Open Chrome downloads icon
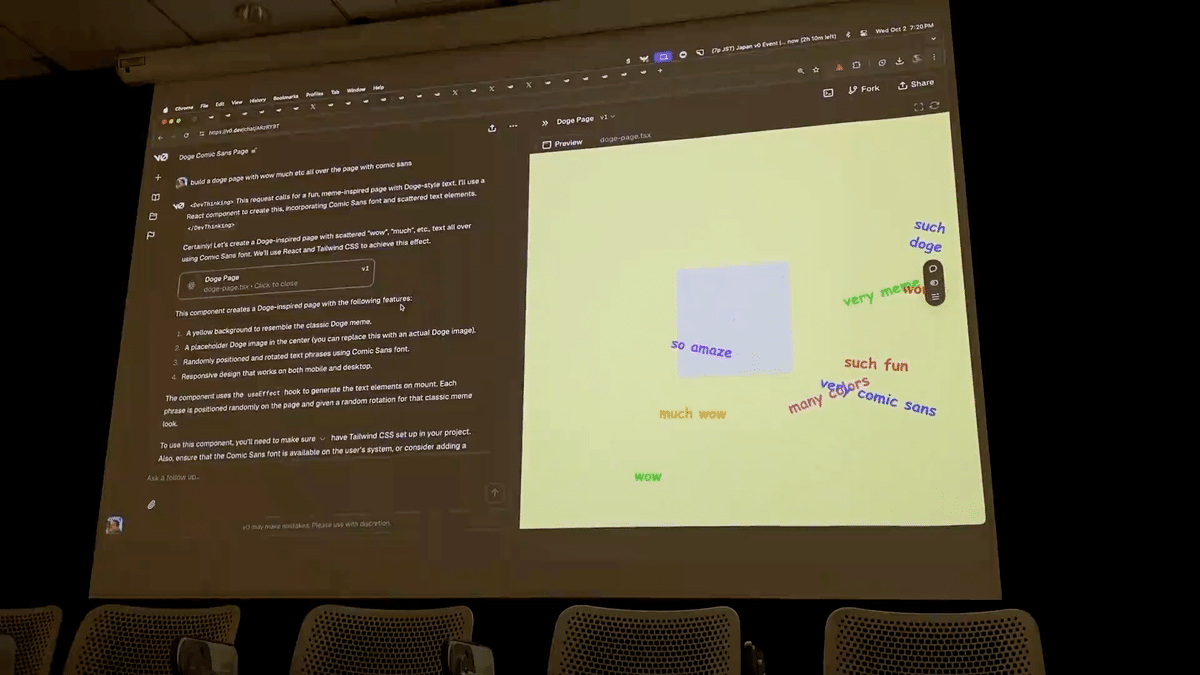Image resolution: width=1200 pixels, height=675 pixels. point(899,61)
